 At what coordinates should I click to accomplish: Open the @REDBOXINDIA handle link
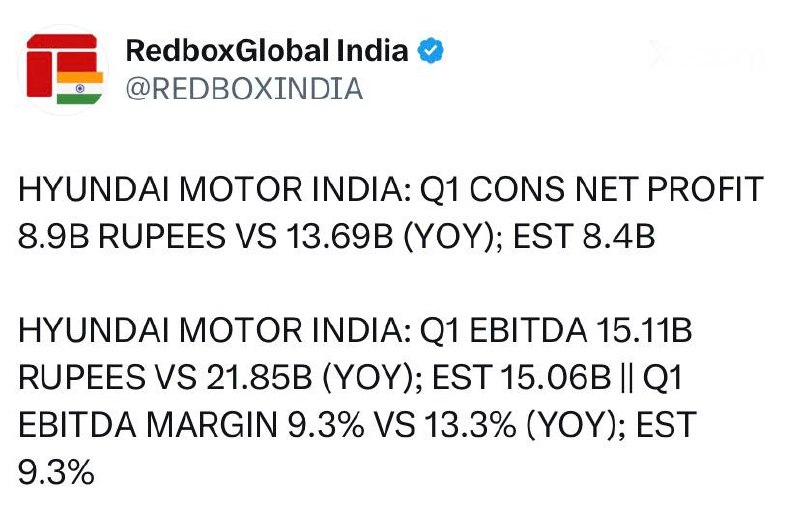[244, 89]
